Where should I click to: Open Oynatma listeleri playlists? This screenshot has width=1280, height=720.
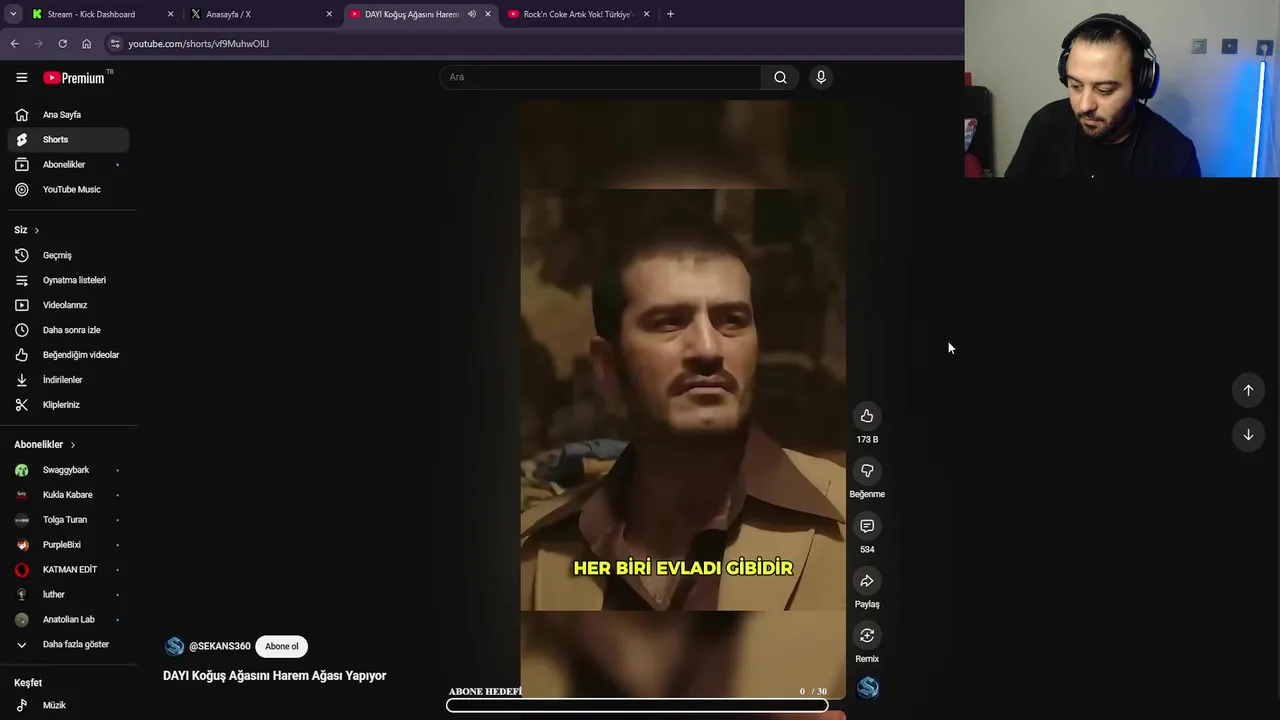[x=68, y=280]
